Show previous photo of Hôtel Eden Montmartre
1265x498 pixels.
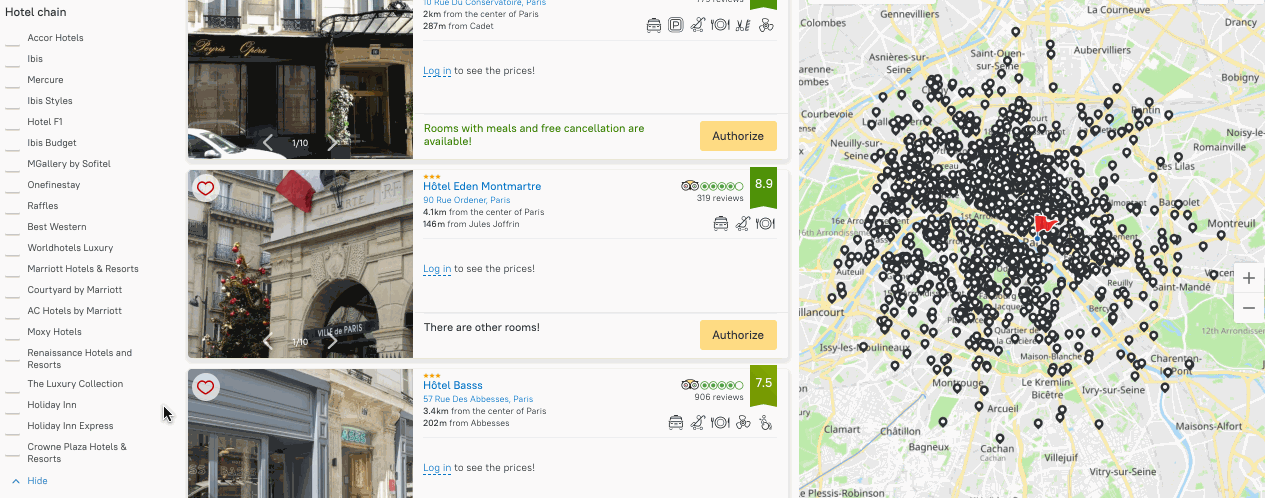268,342
